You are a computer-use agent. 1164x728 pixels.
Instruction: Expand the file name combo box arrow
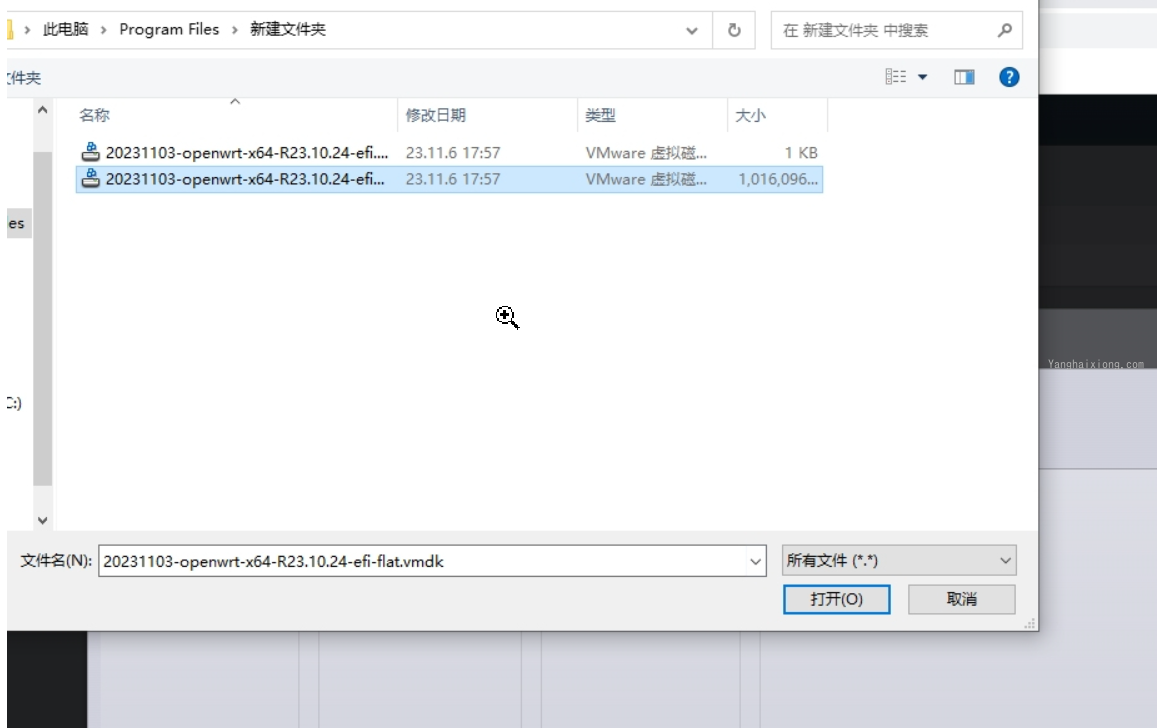coord(755,561)
